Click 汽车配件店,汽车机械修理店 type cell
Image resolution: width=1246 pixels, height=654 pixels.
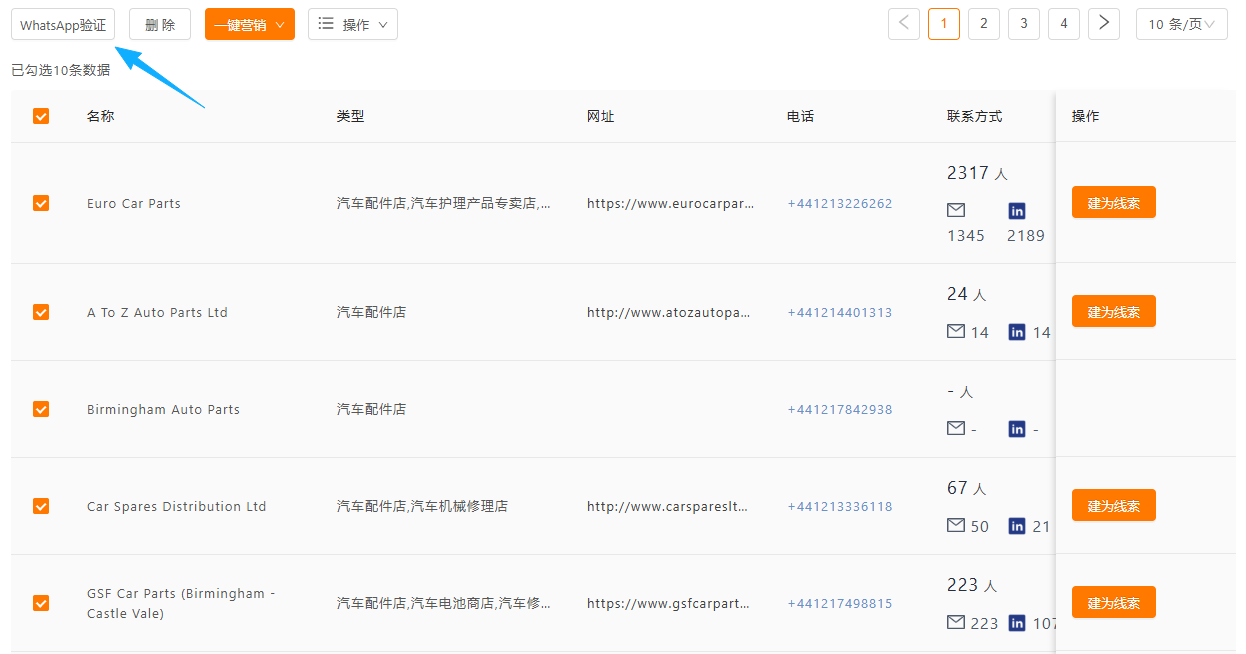[x=422, y=506]
